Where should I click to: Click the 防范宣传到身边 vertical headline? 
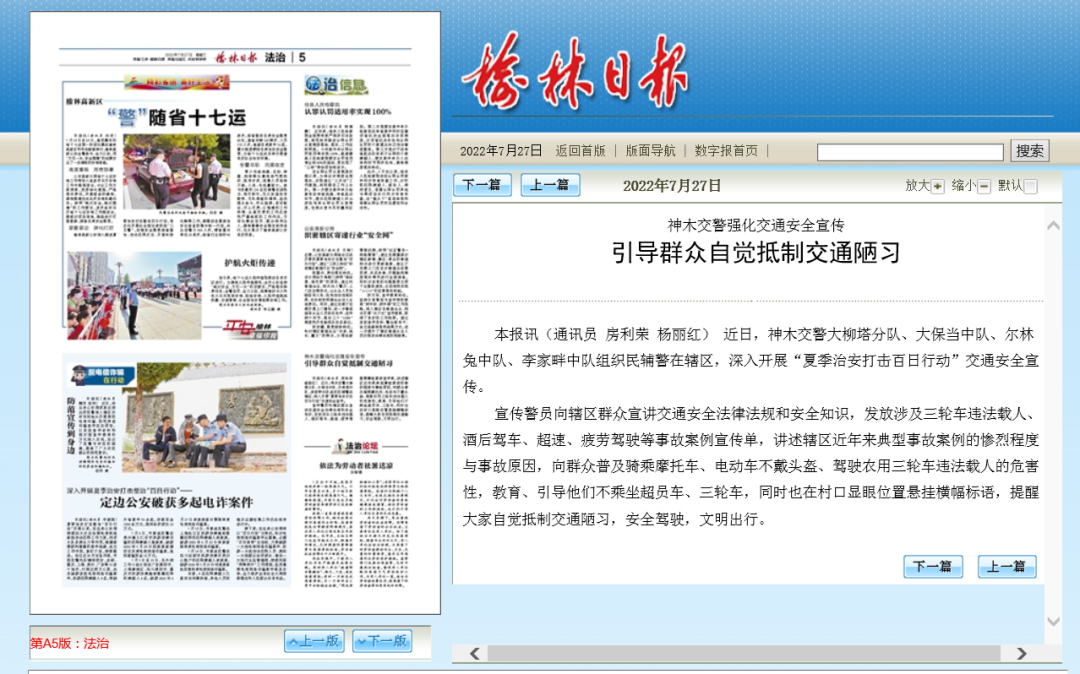tap(71, 425)
